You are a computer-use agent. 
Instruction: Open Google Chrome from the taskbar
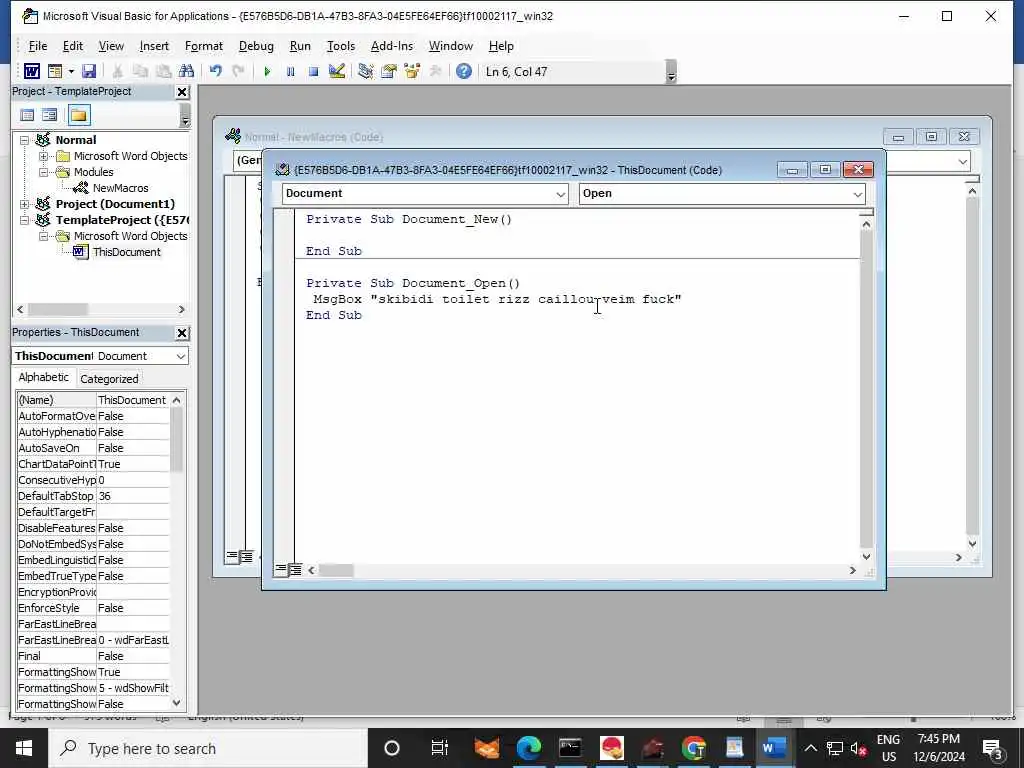click(x=694, y=748)
